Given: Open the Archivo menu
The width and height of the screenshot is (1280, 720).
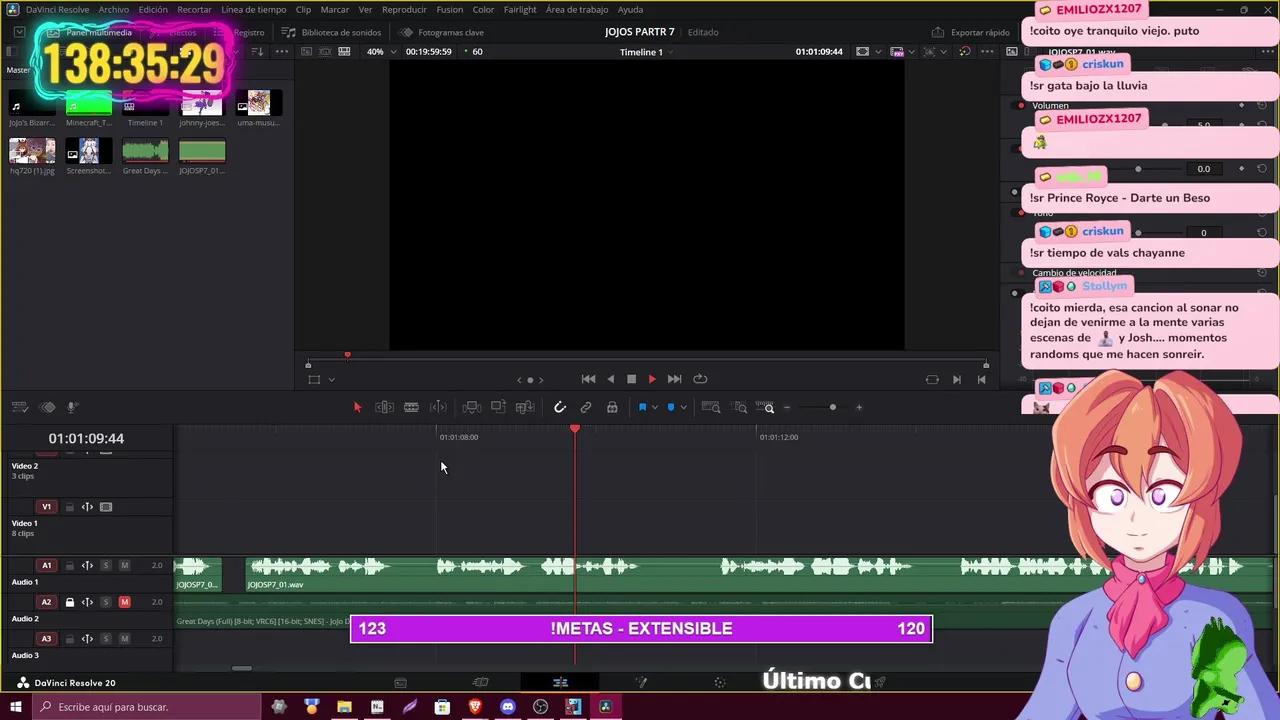Looking at the screenshot, I should 113,9.
